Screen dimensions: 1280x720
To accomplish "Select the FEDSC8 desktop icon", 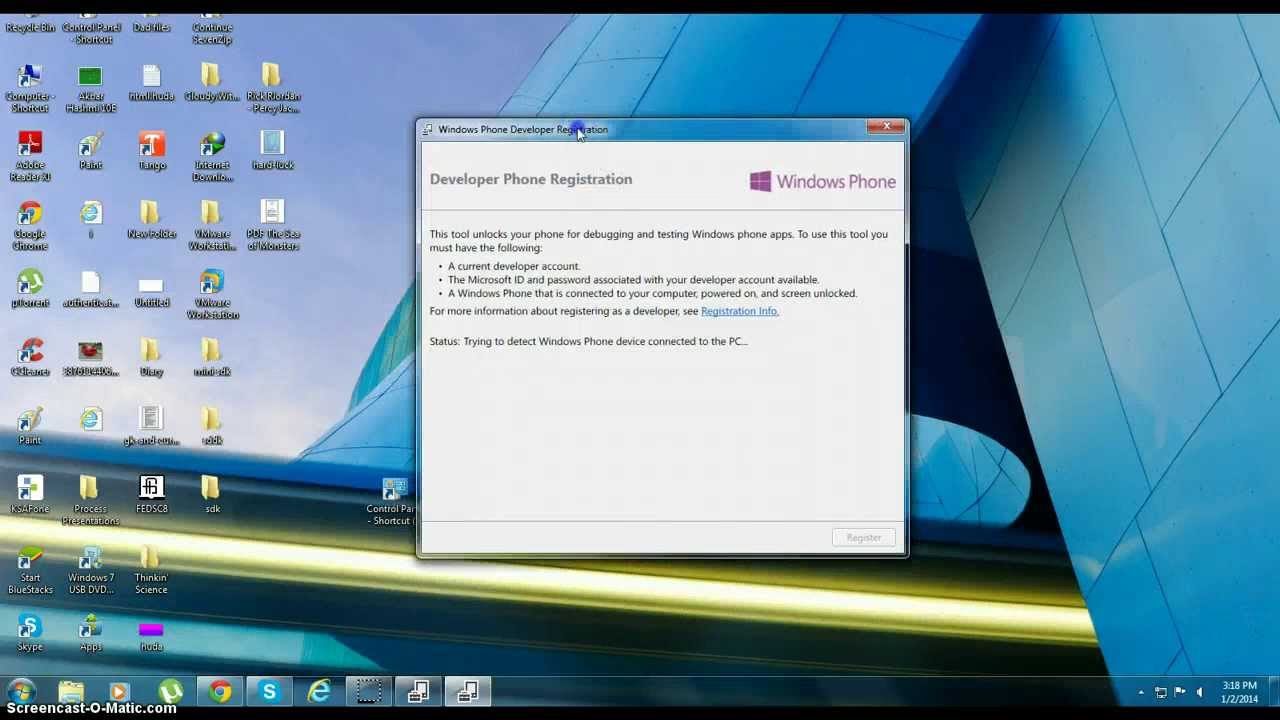I will pyautogui.click(x=151, y=496).
